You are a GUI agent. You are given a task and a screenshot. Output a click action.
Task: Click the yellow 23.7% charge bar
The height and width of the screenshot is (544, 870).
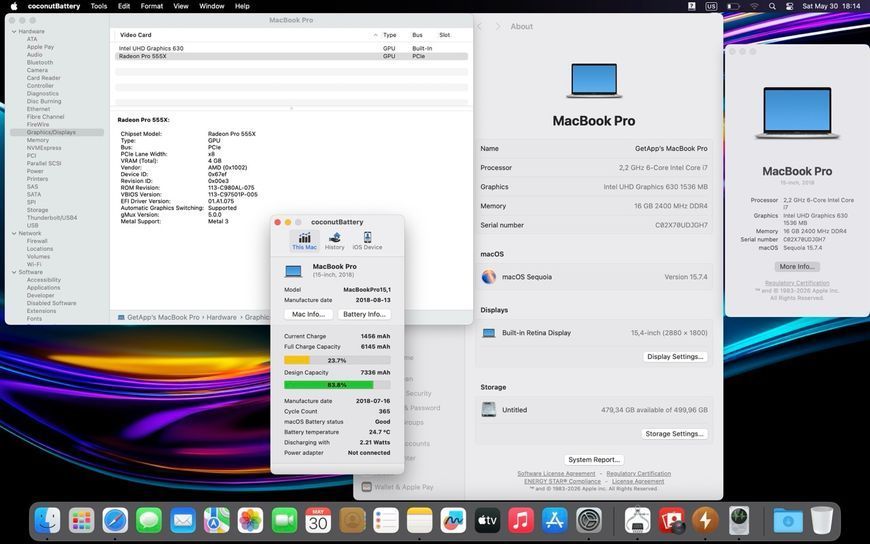click(x=337, y=360)
